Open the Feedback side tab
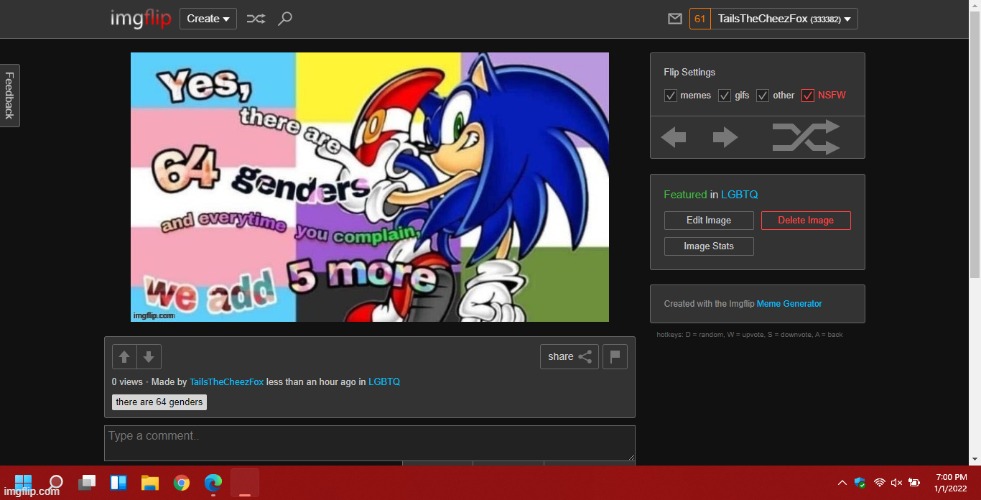This screenshot has width=981, height=500. tap(9, 95)
